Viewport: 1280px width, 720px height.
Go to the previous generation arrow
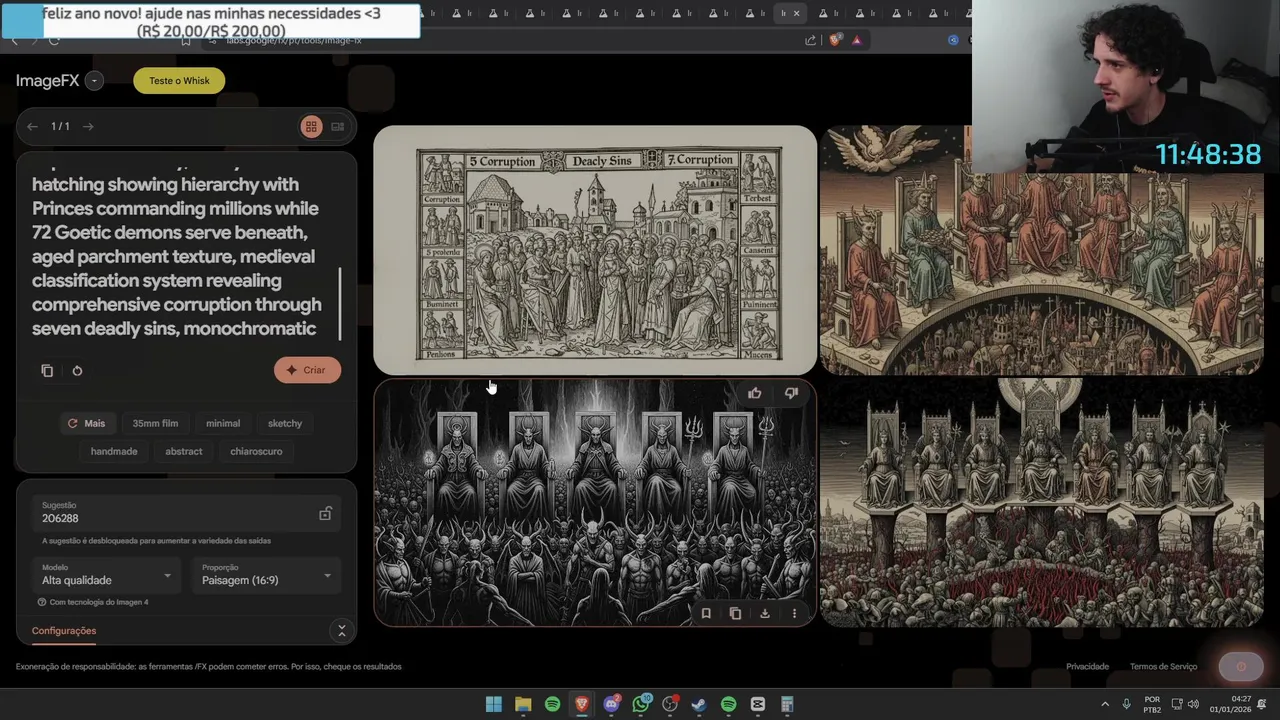point(32,126)
